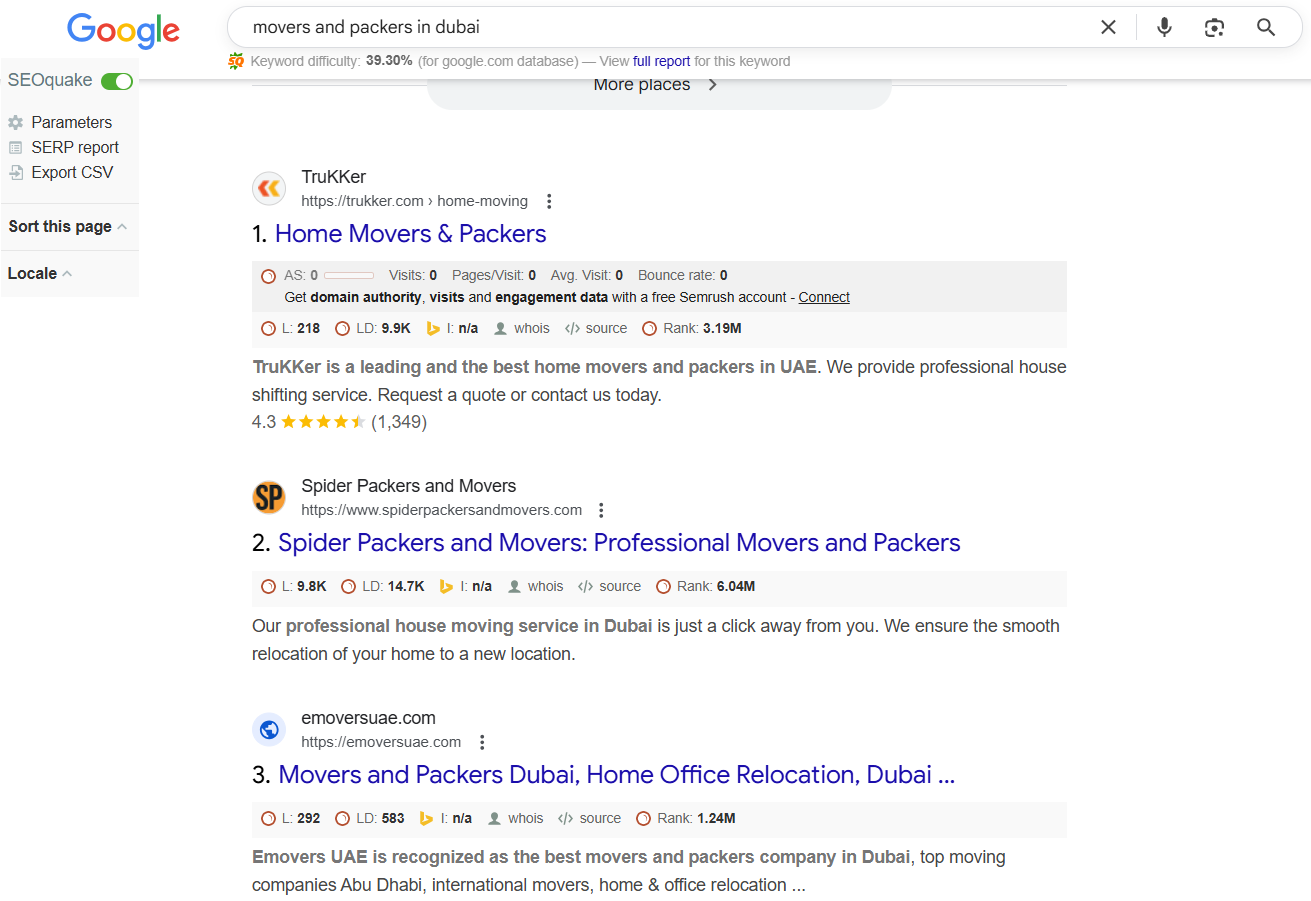Click the Semrush Connect link
Viewport: 1311px width, 901px height.
[824, 297]
